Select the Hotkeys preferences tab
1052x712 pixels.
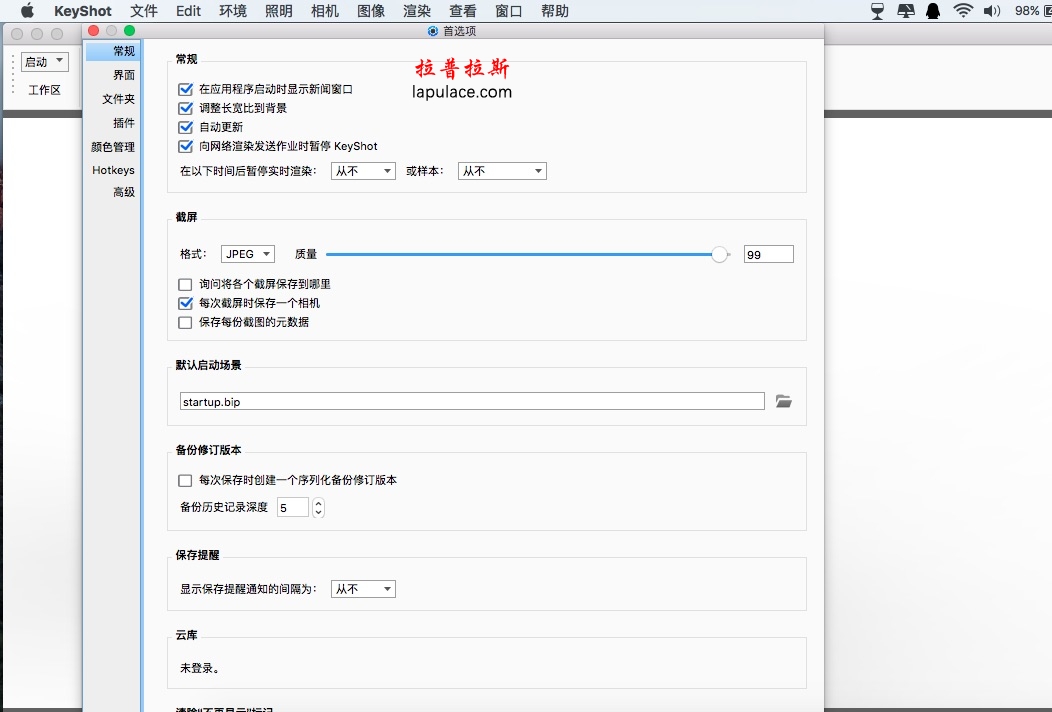[x=113, y=170]
